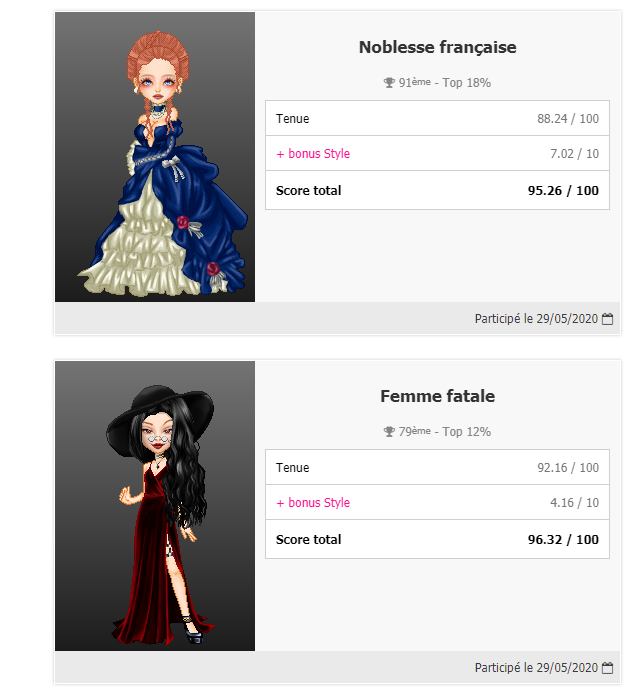Select the Femme fatale contest title

tap(438, 396)
